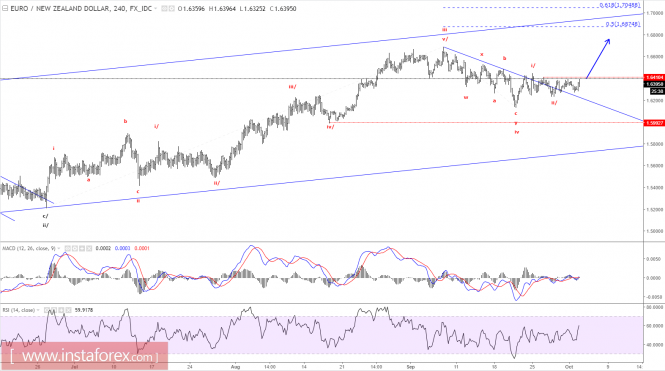Click blue MACD value 0.0003
The width and height of the screenshot is (665, 371).
pyautogui.click(x=122, y=248)
